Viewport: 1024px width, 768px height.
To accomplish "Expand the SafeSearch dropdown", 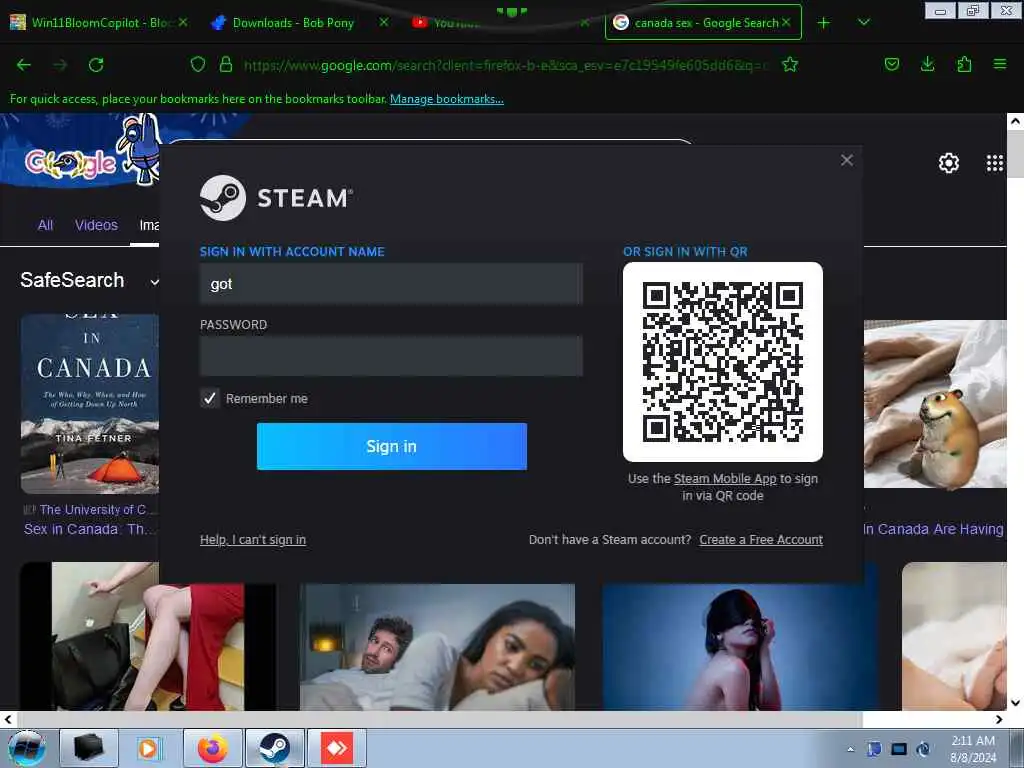I will pyautogui.click(x=155, y=282).
